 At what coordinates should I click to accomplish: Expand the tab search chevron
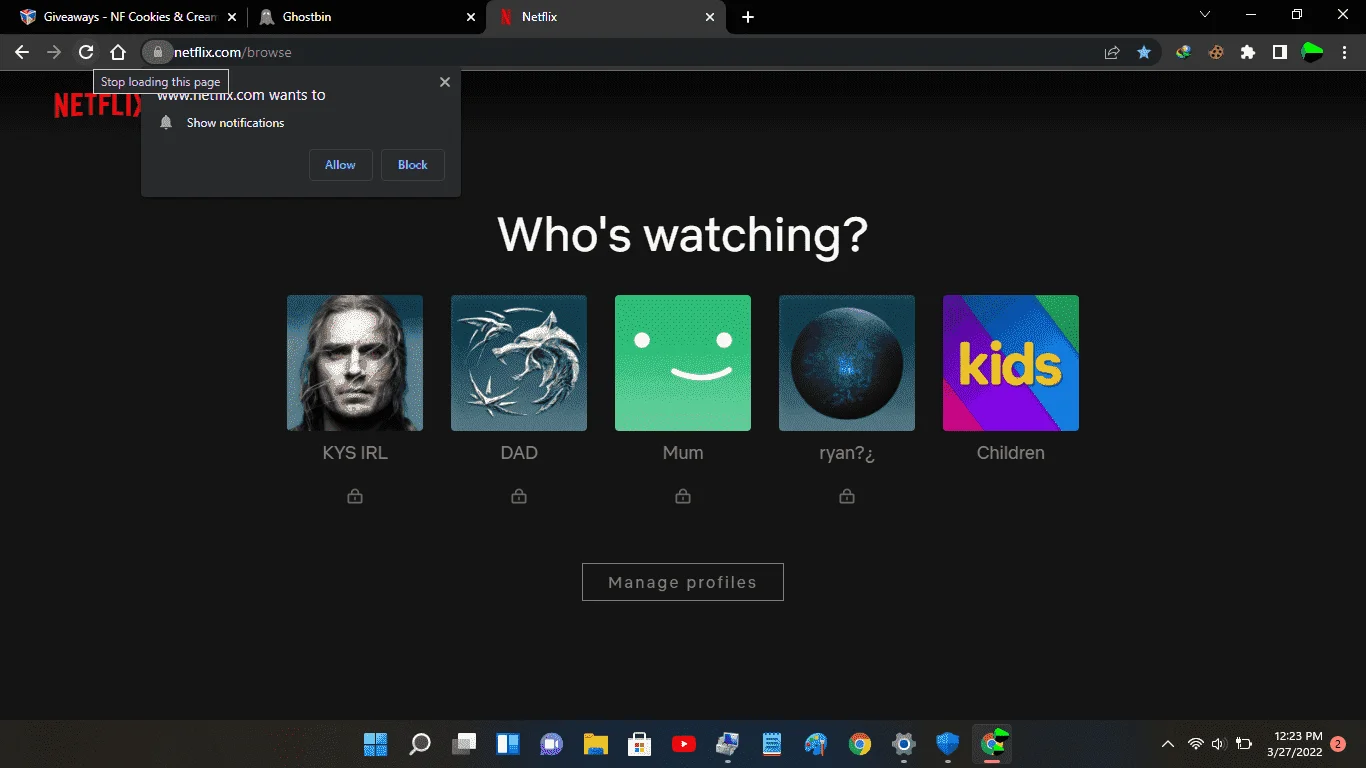pyautogui.click(x=1205, y=15)
